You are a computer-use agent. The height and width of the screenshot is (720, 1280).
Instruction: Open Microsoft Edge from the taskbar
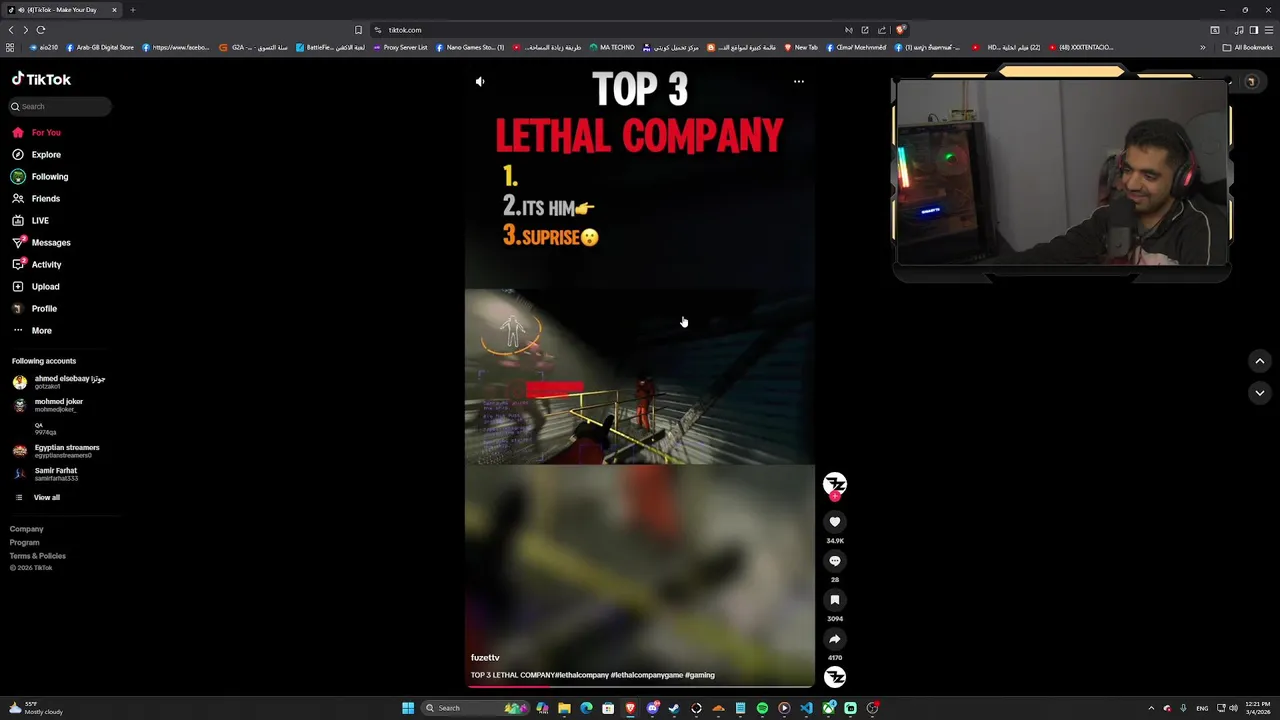[x=586, y=708]
